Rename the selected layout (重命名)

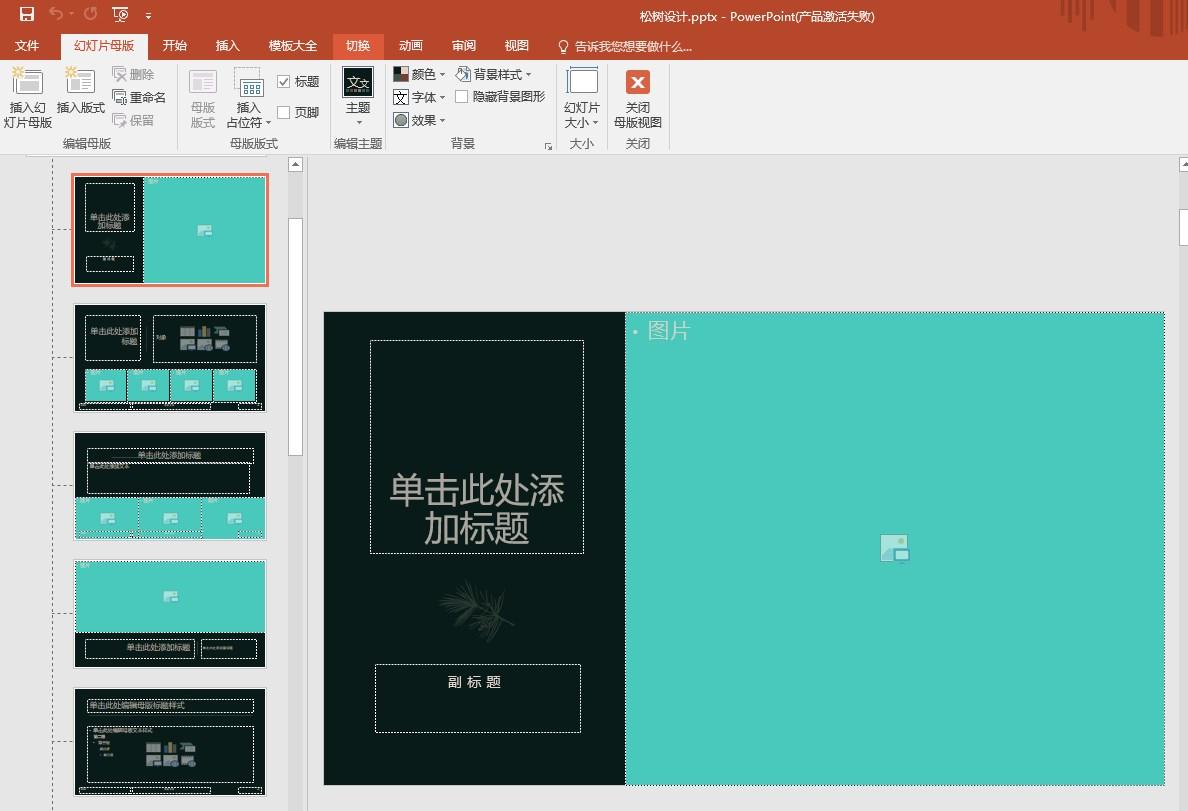tap(139, 97)
